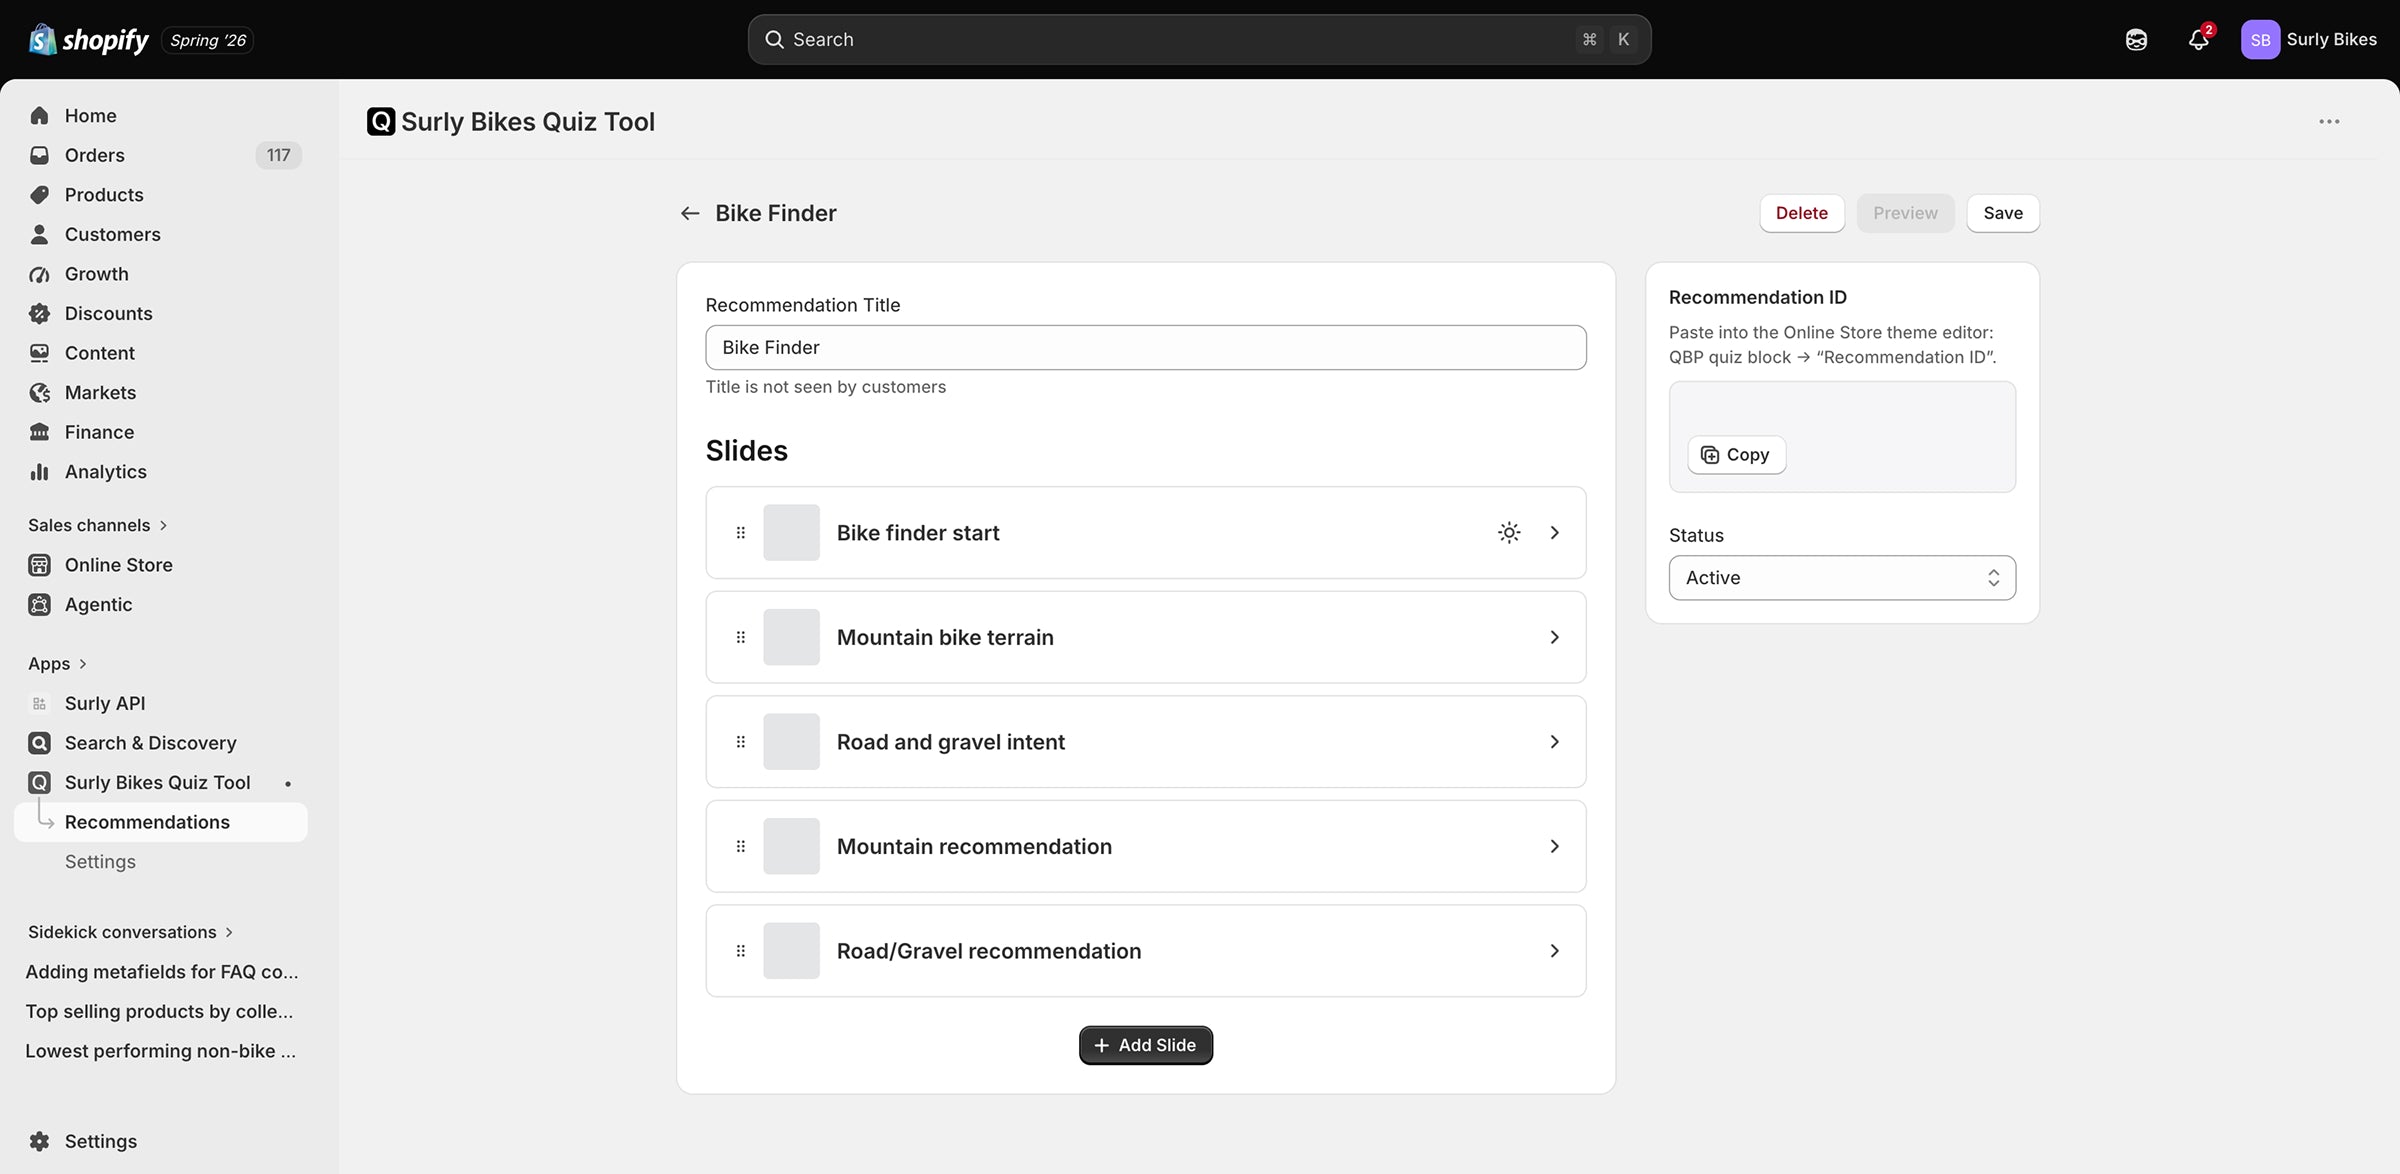The width and height of the screenshot is (2400, 1174).
Task: Open the notifications bell
Action: click(2198, 40)
